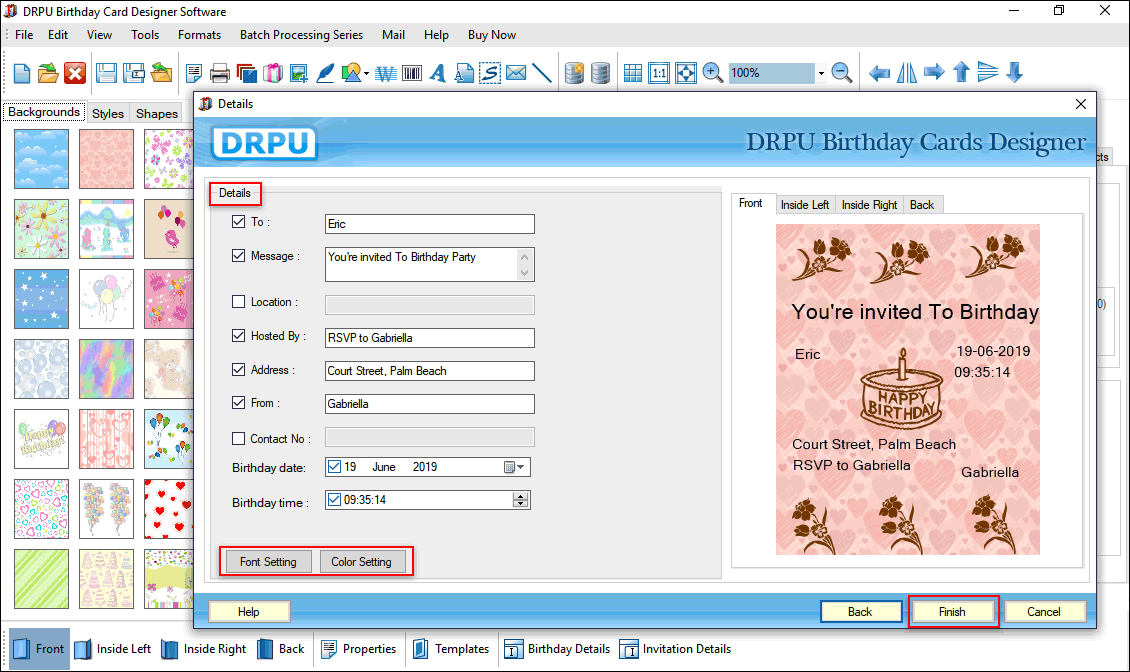Save the card with the floppy disk icon

click(107, 73)
